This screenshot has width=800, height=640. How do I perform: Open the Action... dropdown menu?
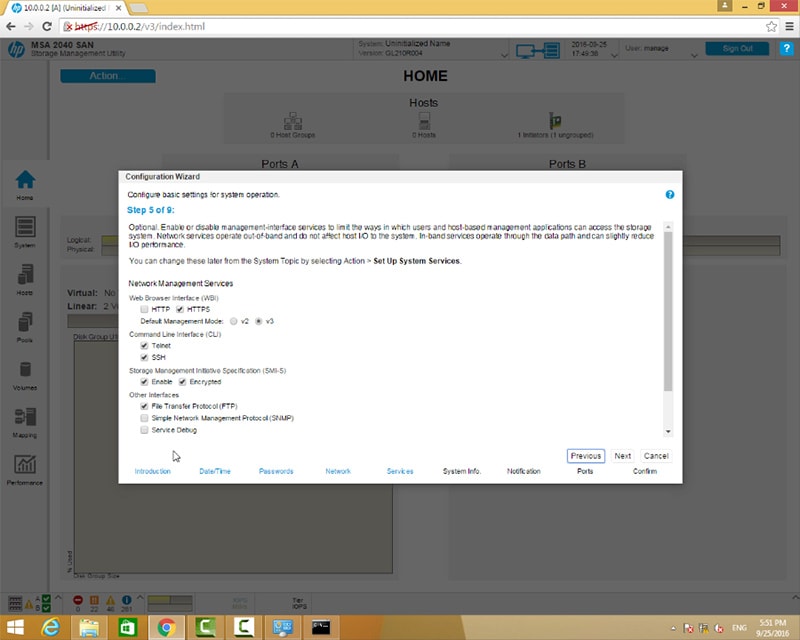point(108,76)
